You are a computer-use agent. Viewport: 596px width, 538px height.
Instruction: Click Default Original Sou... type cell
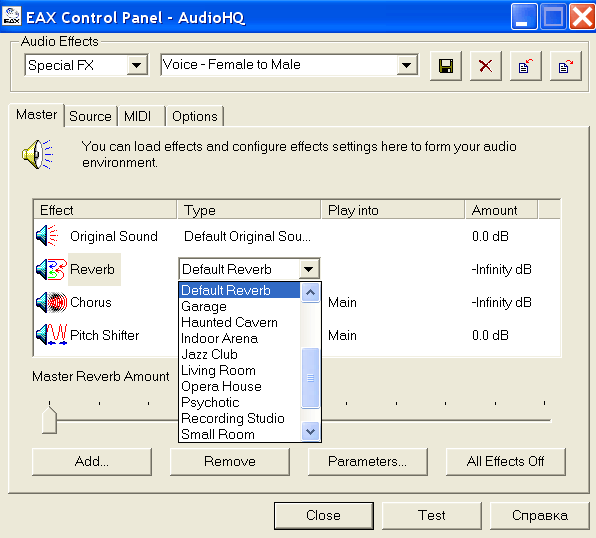(247, 236)
